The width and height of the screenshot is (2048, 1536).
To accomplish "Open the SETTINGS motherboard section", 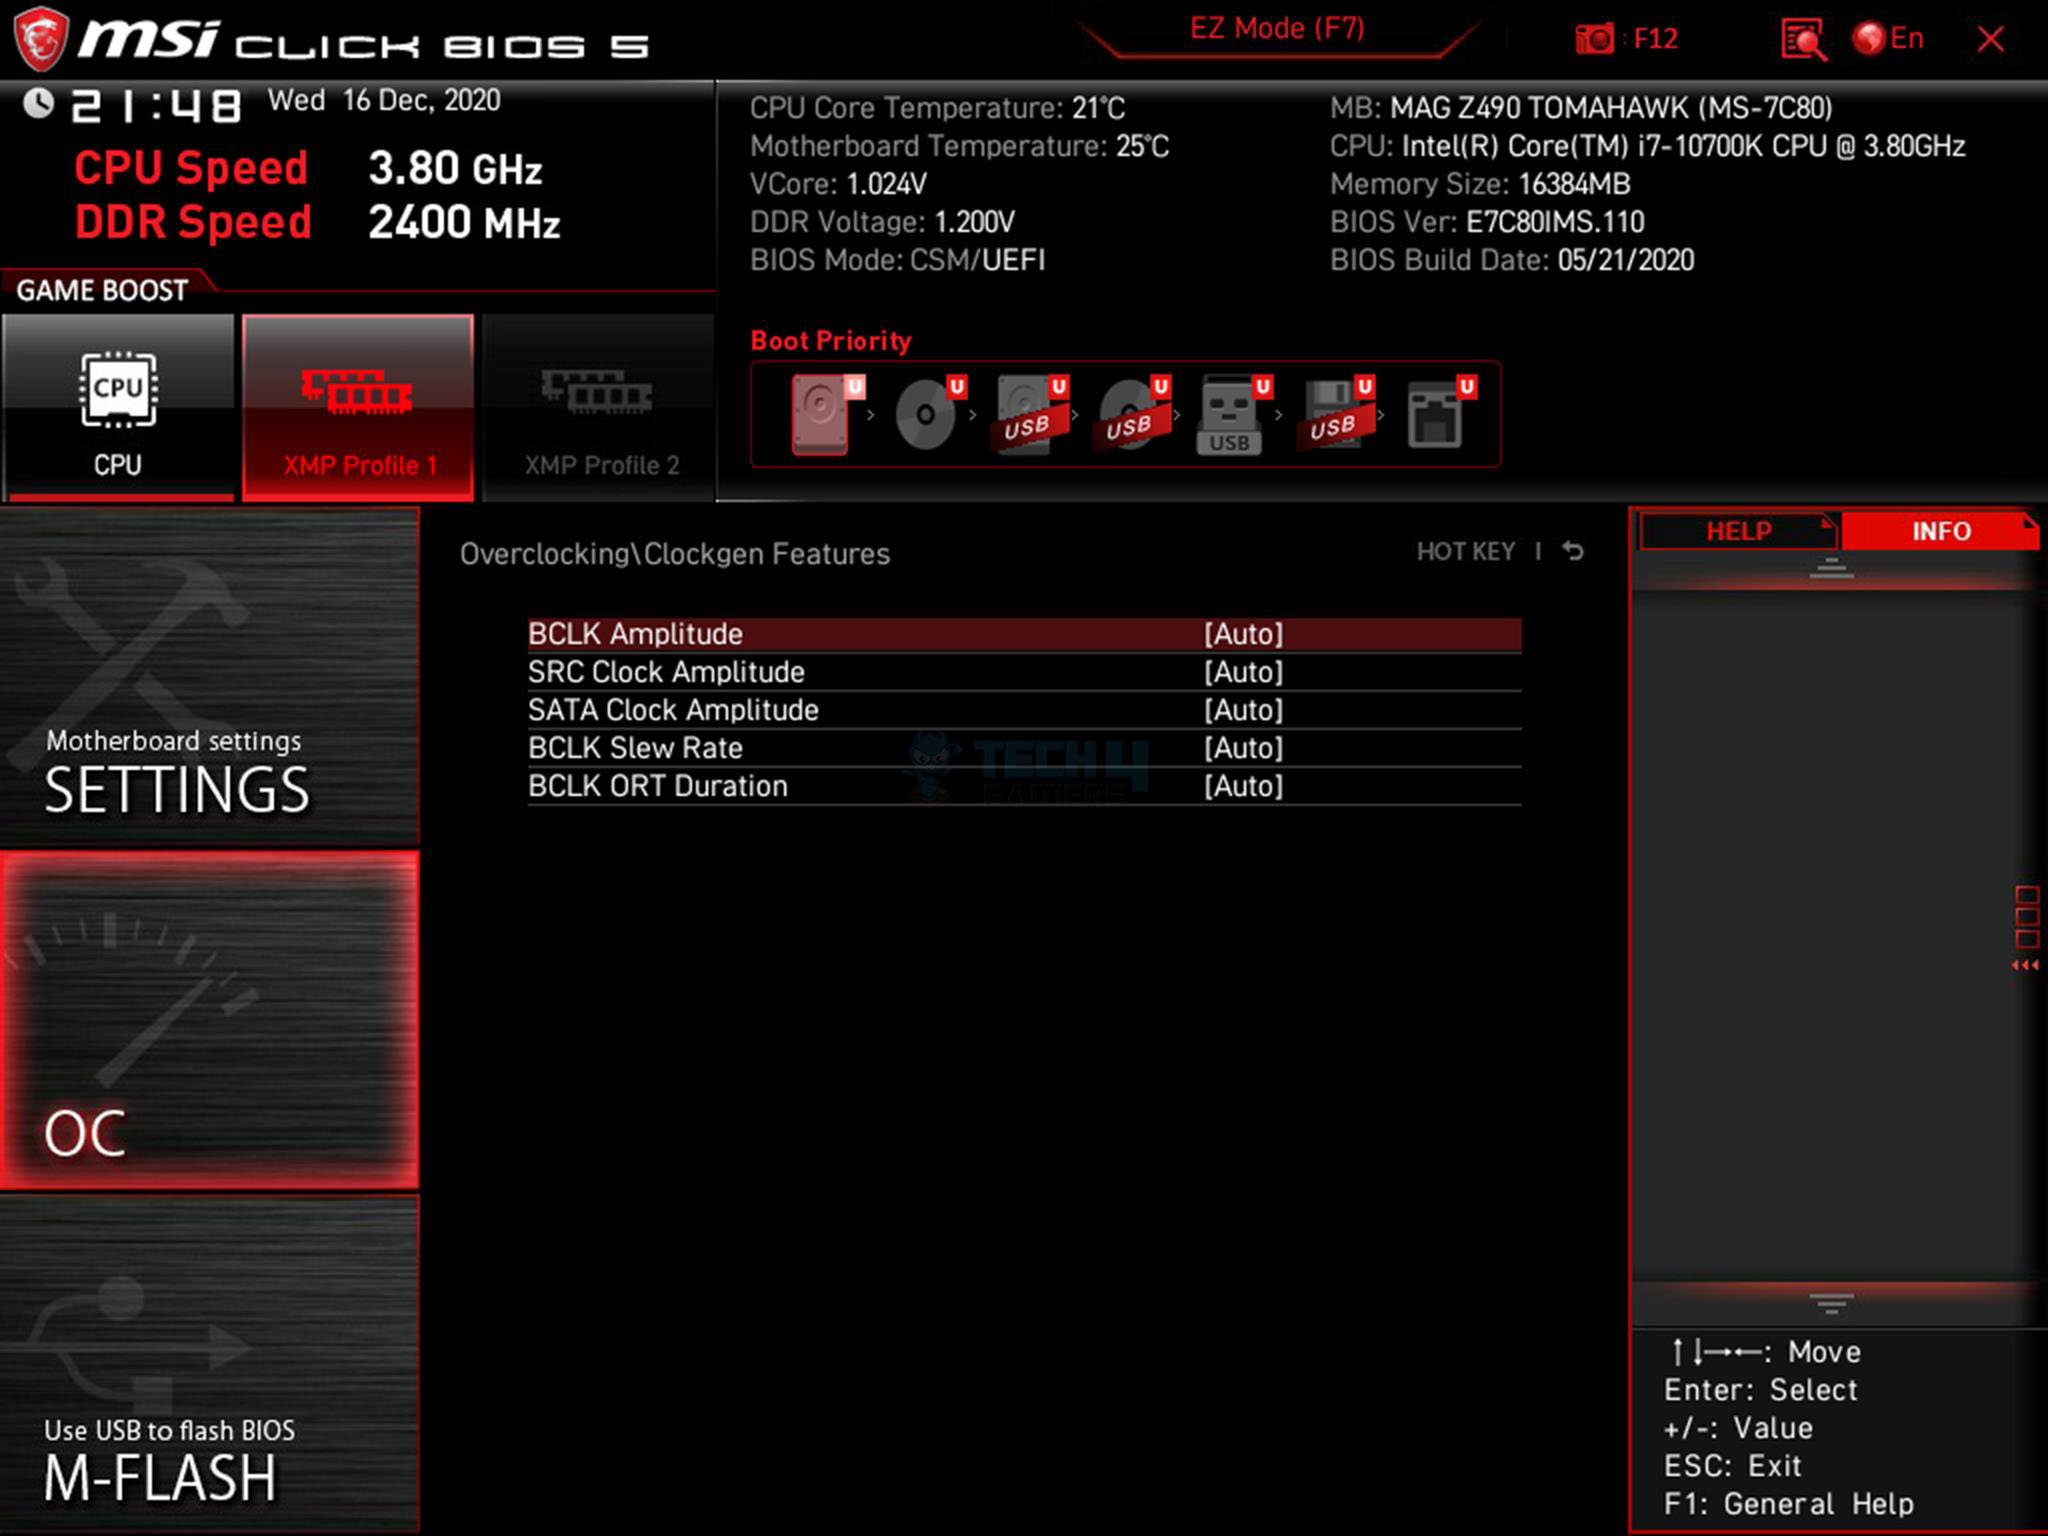I will tap(209, 678).
